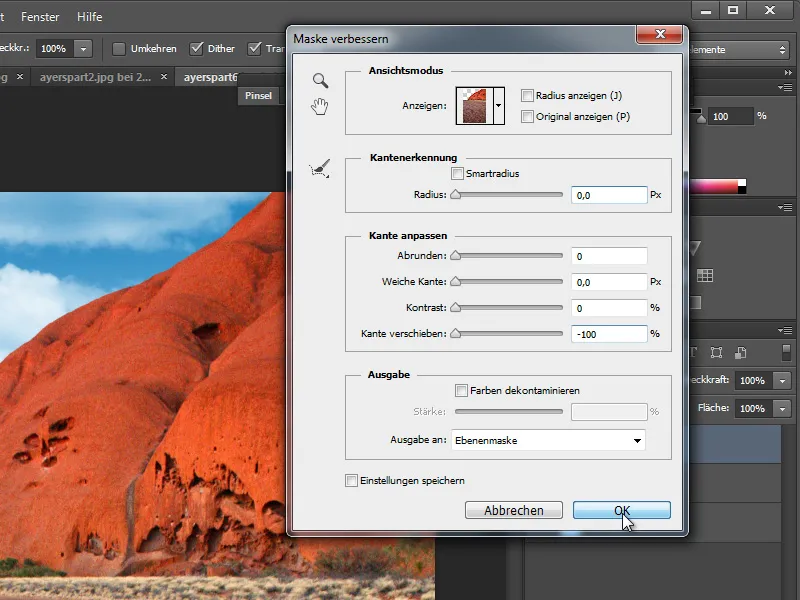Click options bar Deckkraft 100% field

coord(55,49)
